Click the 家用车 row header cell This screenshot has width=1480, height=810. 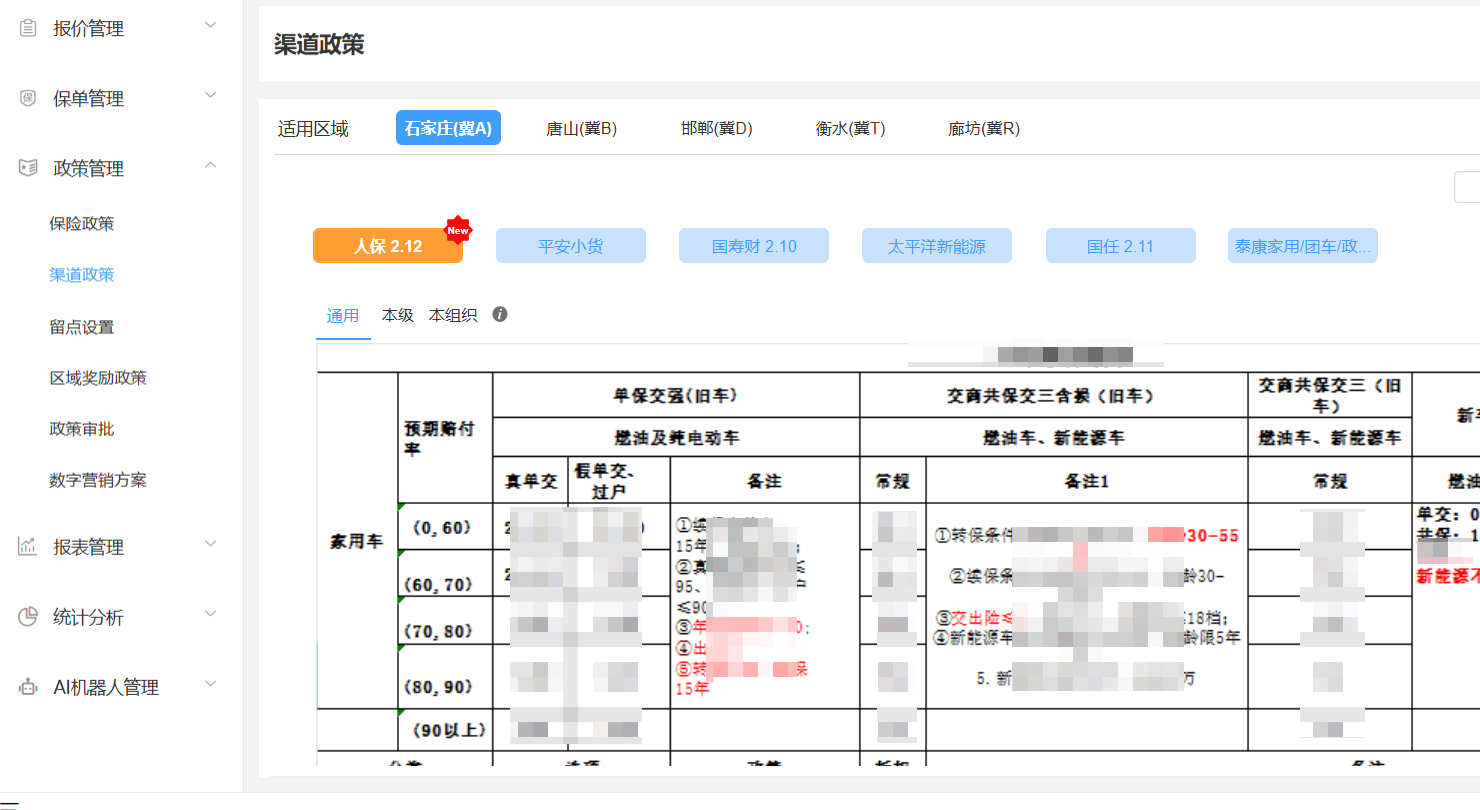[x=357, y=541]
